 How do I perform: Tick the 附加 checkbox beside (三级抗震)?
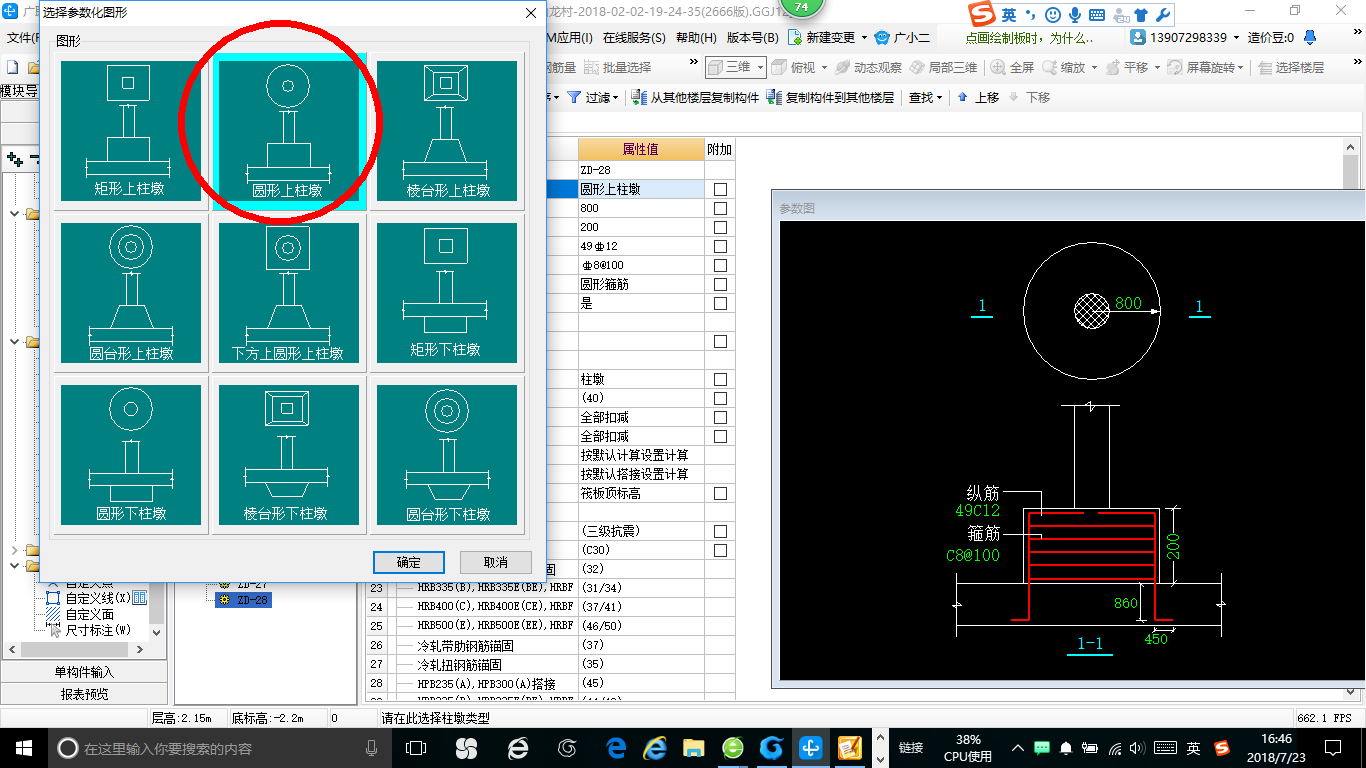coord(720,531)
